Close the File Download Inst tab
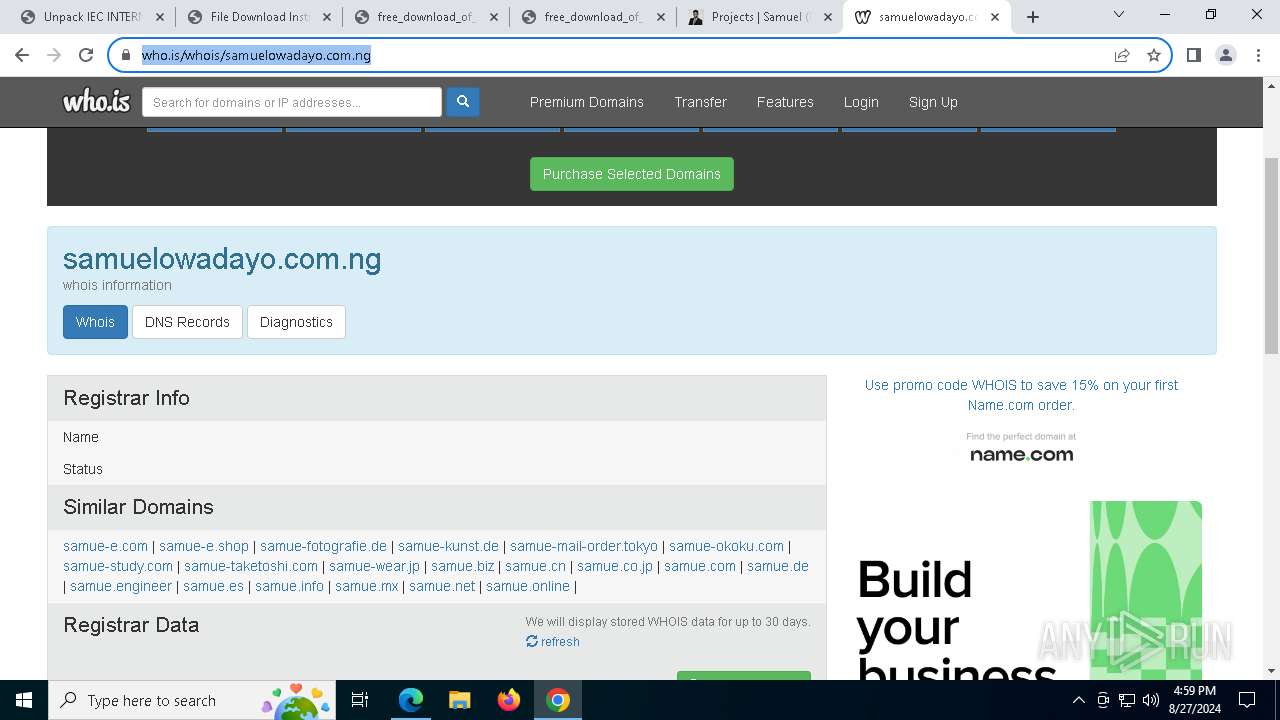This screenshot has width=1280, height=720. pos(327,17)
